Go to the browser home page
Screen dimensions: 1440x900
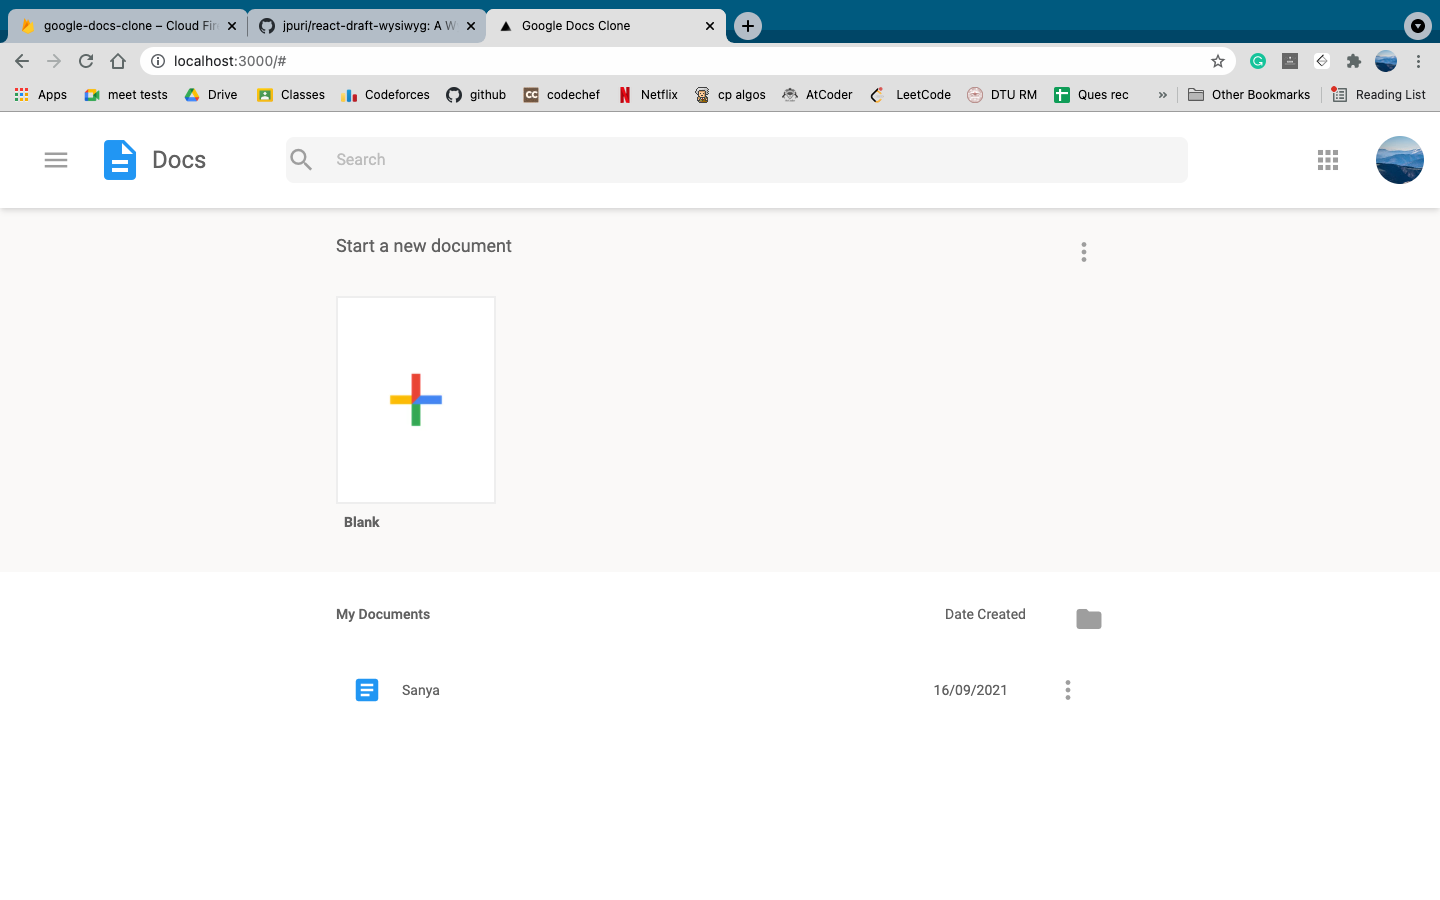[x=118, y=61]
